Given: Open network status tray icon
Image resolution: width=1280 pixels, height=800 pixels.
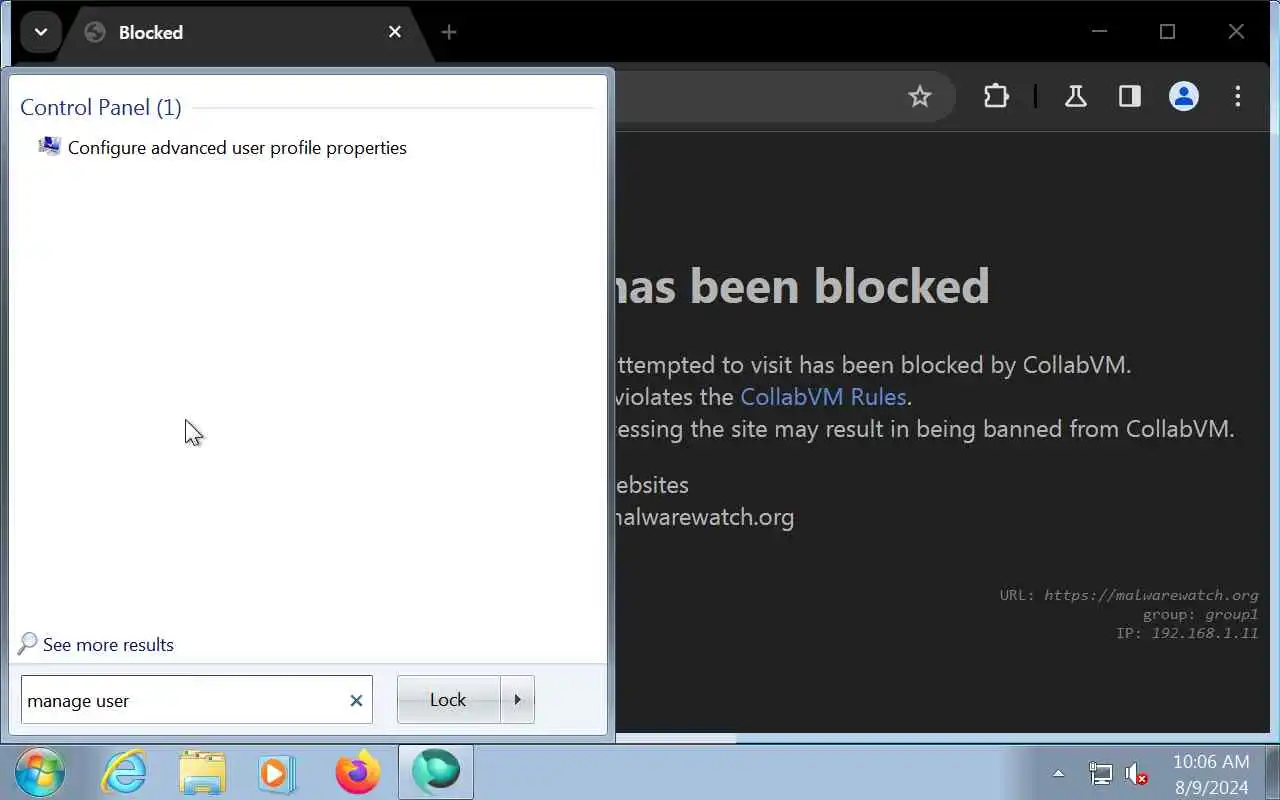Looking at the screenshot, I should coord(1100,773).
